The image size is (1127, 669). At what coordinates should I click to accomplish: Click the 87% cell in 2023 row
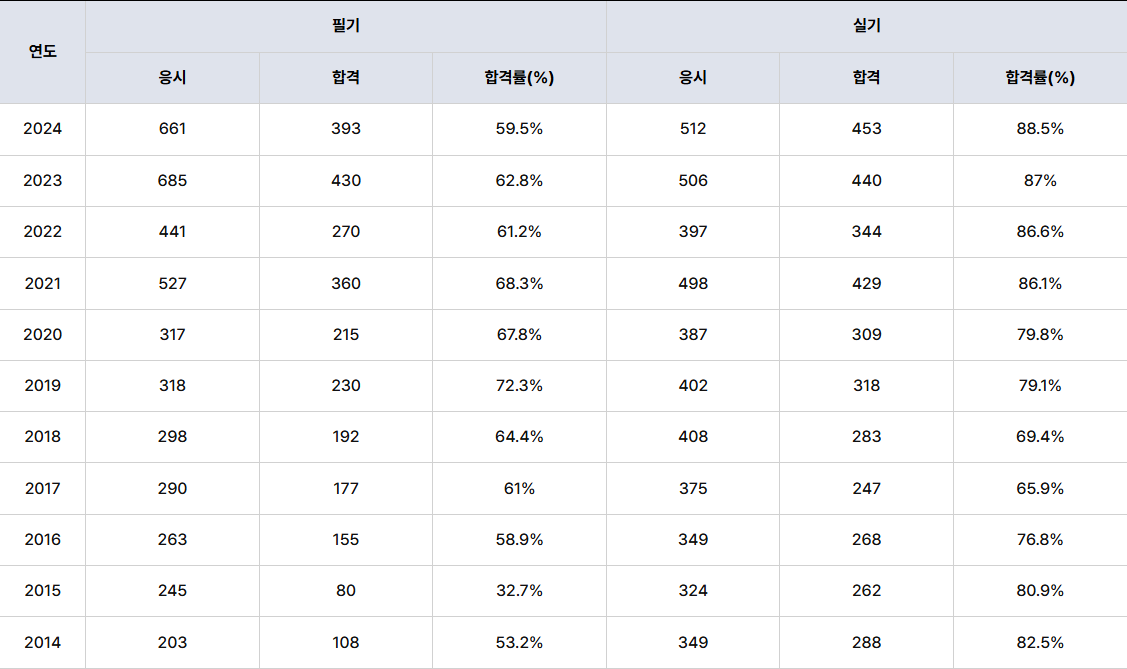(1040, 181)
